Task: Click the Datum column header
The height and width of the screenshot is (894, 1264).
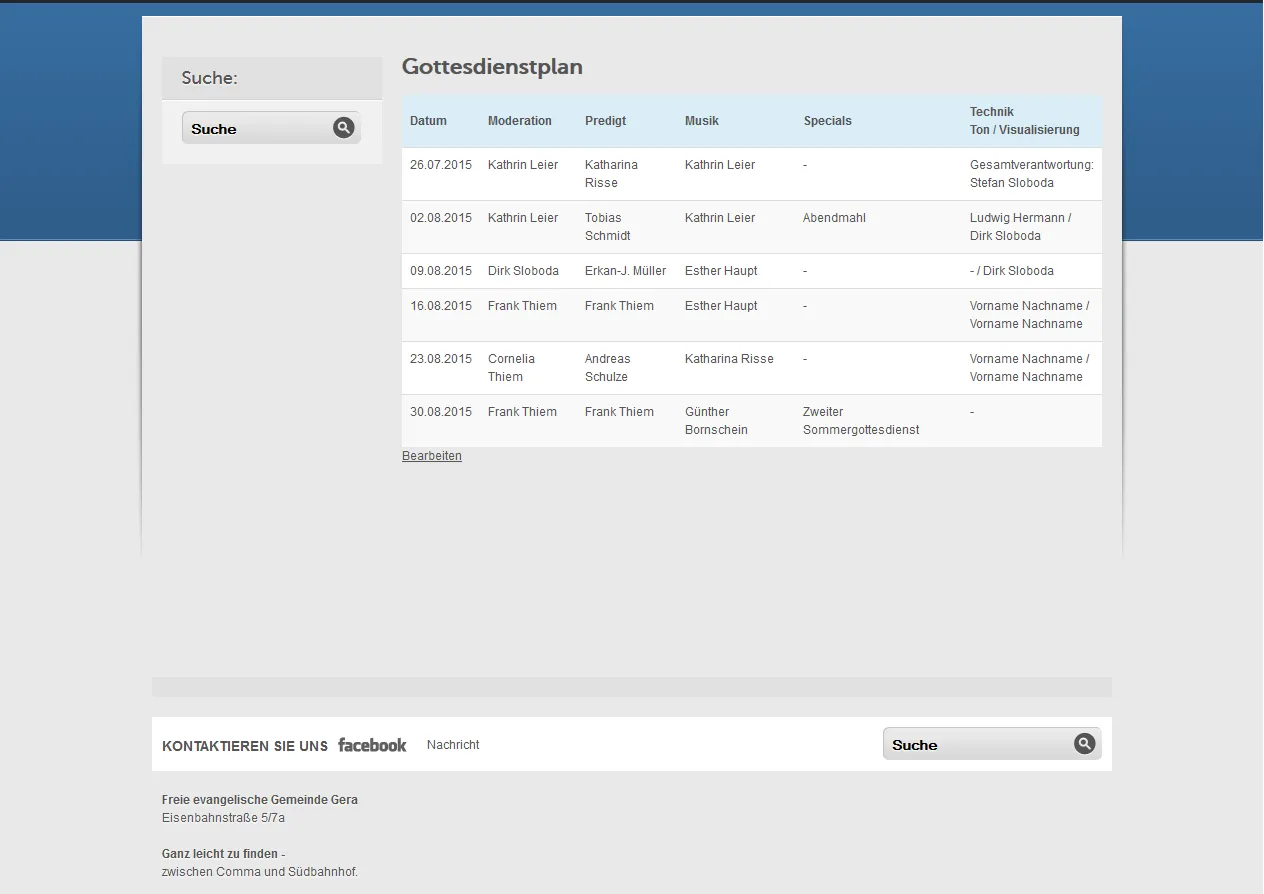Action: (x=428, y=121)
